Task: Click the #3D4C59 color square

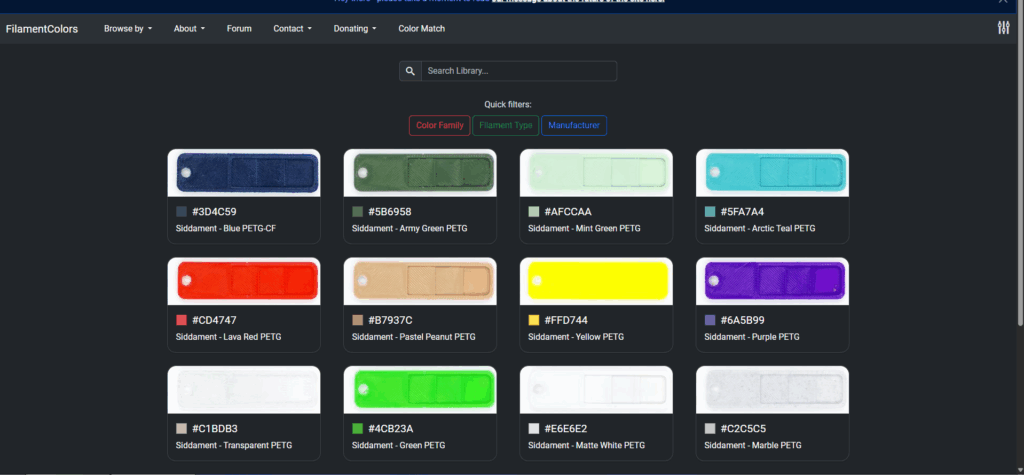Action: [x=182, y=212]
